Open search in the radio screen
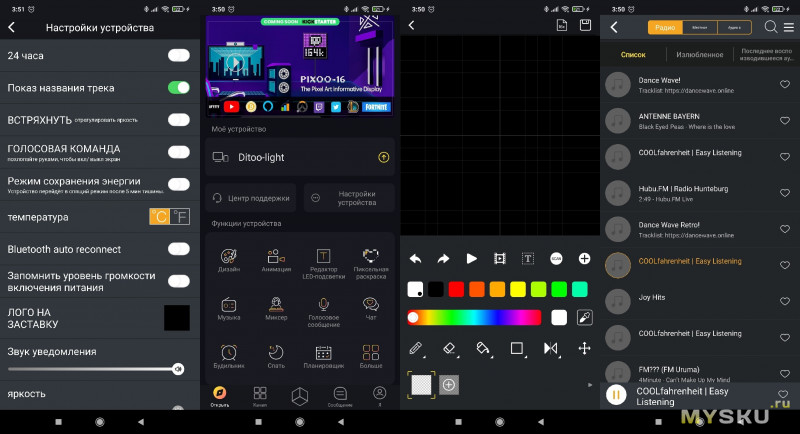 [x=770, y=27]
